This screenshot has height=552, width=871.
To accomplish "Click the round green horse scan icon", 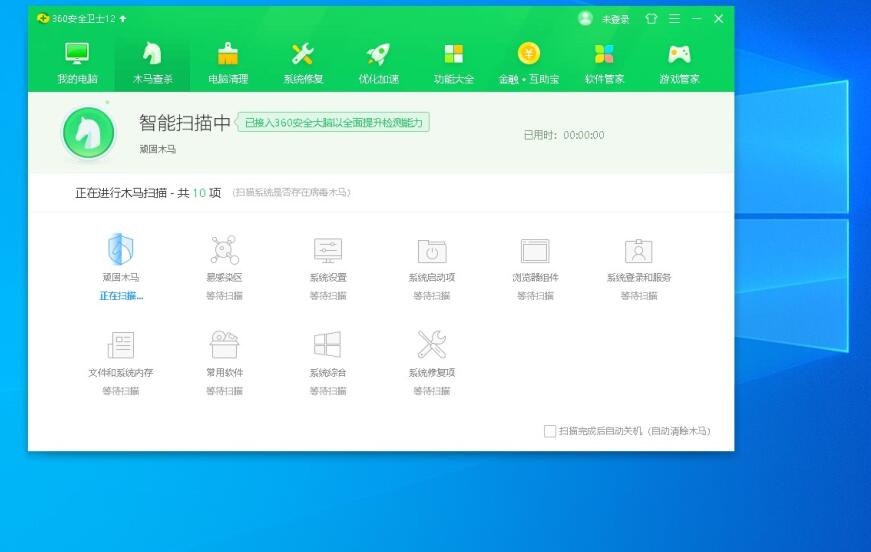I will [88, 133].
